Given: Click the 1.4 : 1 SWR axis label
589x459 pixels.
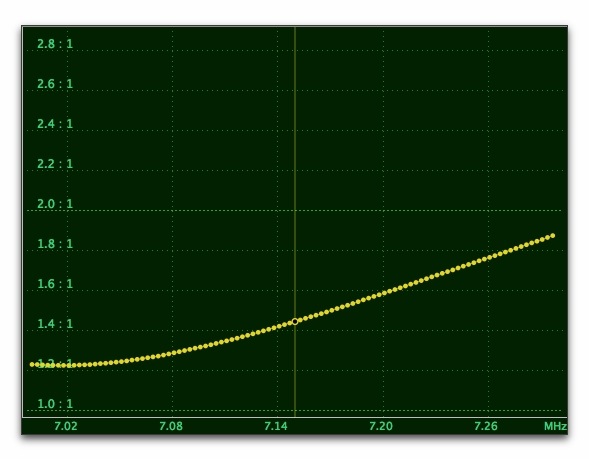Looking at the screenshot, I should (55, 324).
